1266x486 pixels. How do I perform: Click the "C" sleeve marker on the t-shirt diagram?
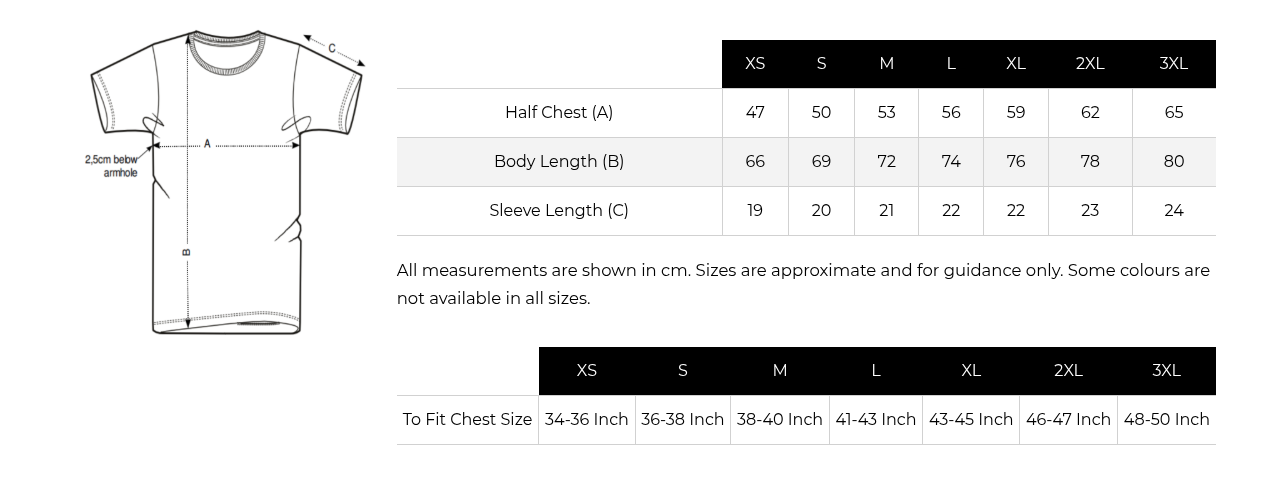point(332,48)
